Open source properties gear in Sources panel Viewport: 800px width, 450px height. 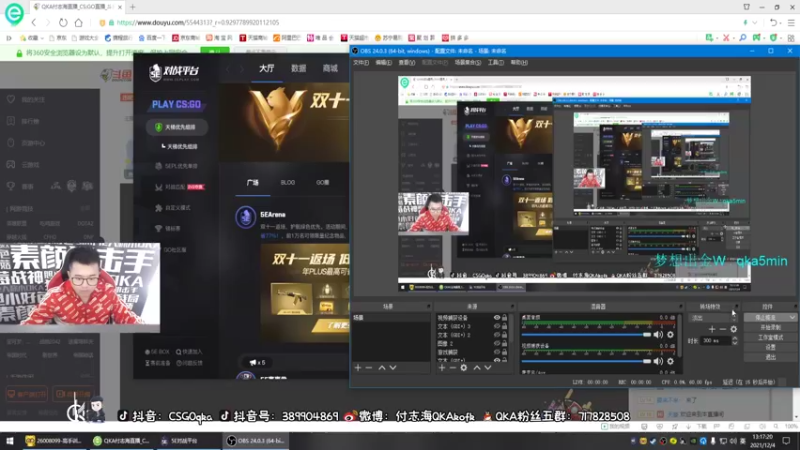click(x=463, y=367)
